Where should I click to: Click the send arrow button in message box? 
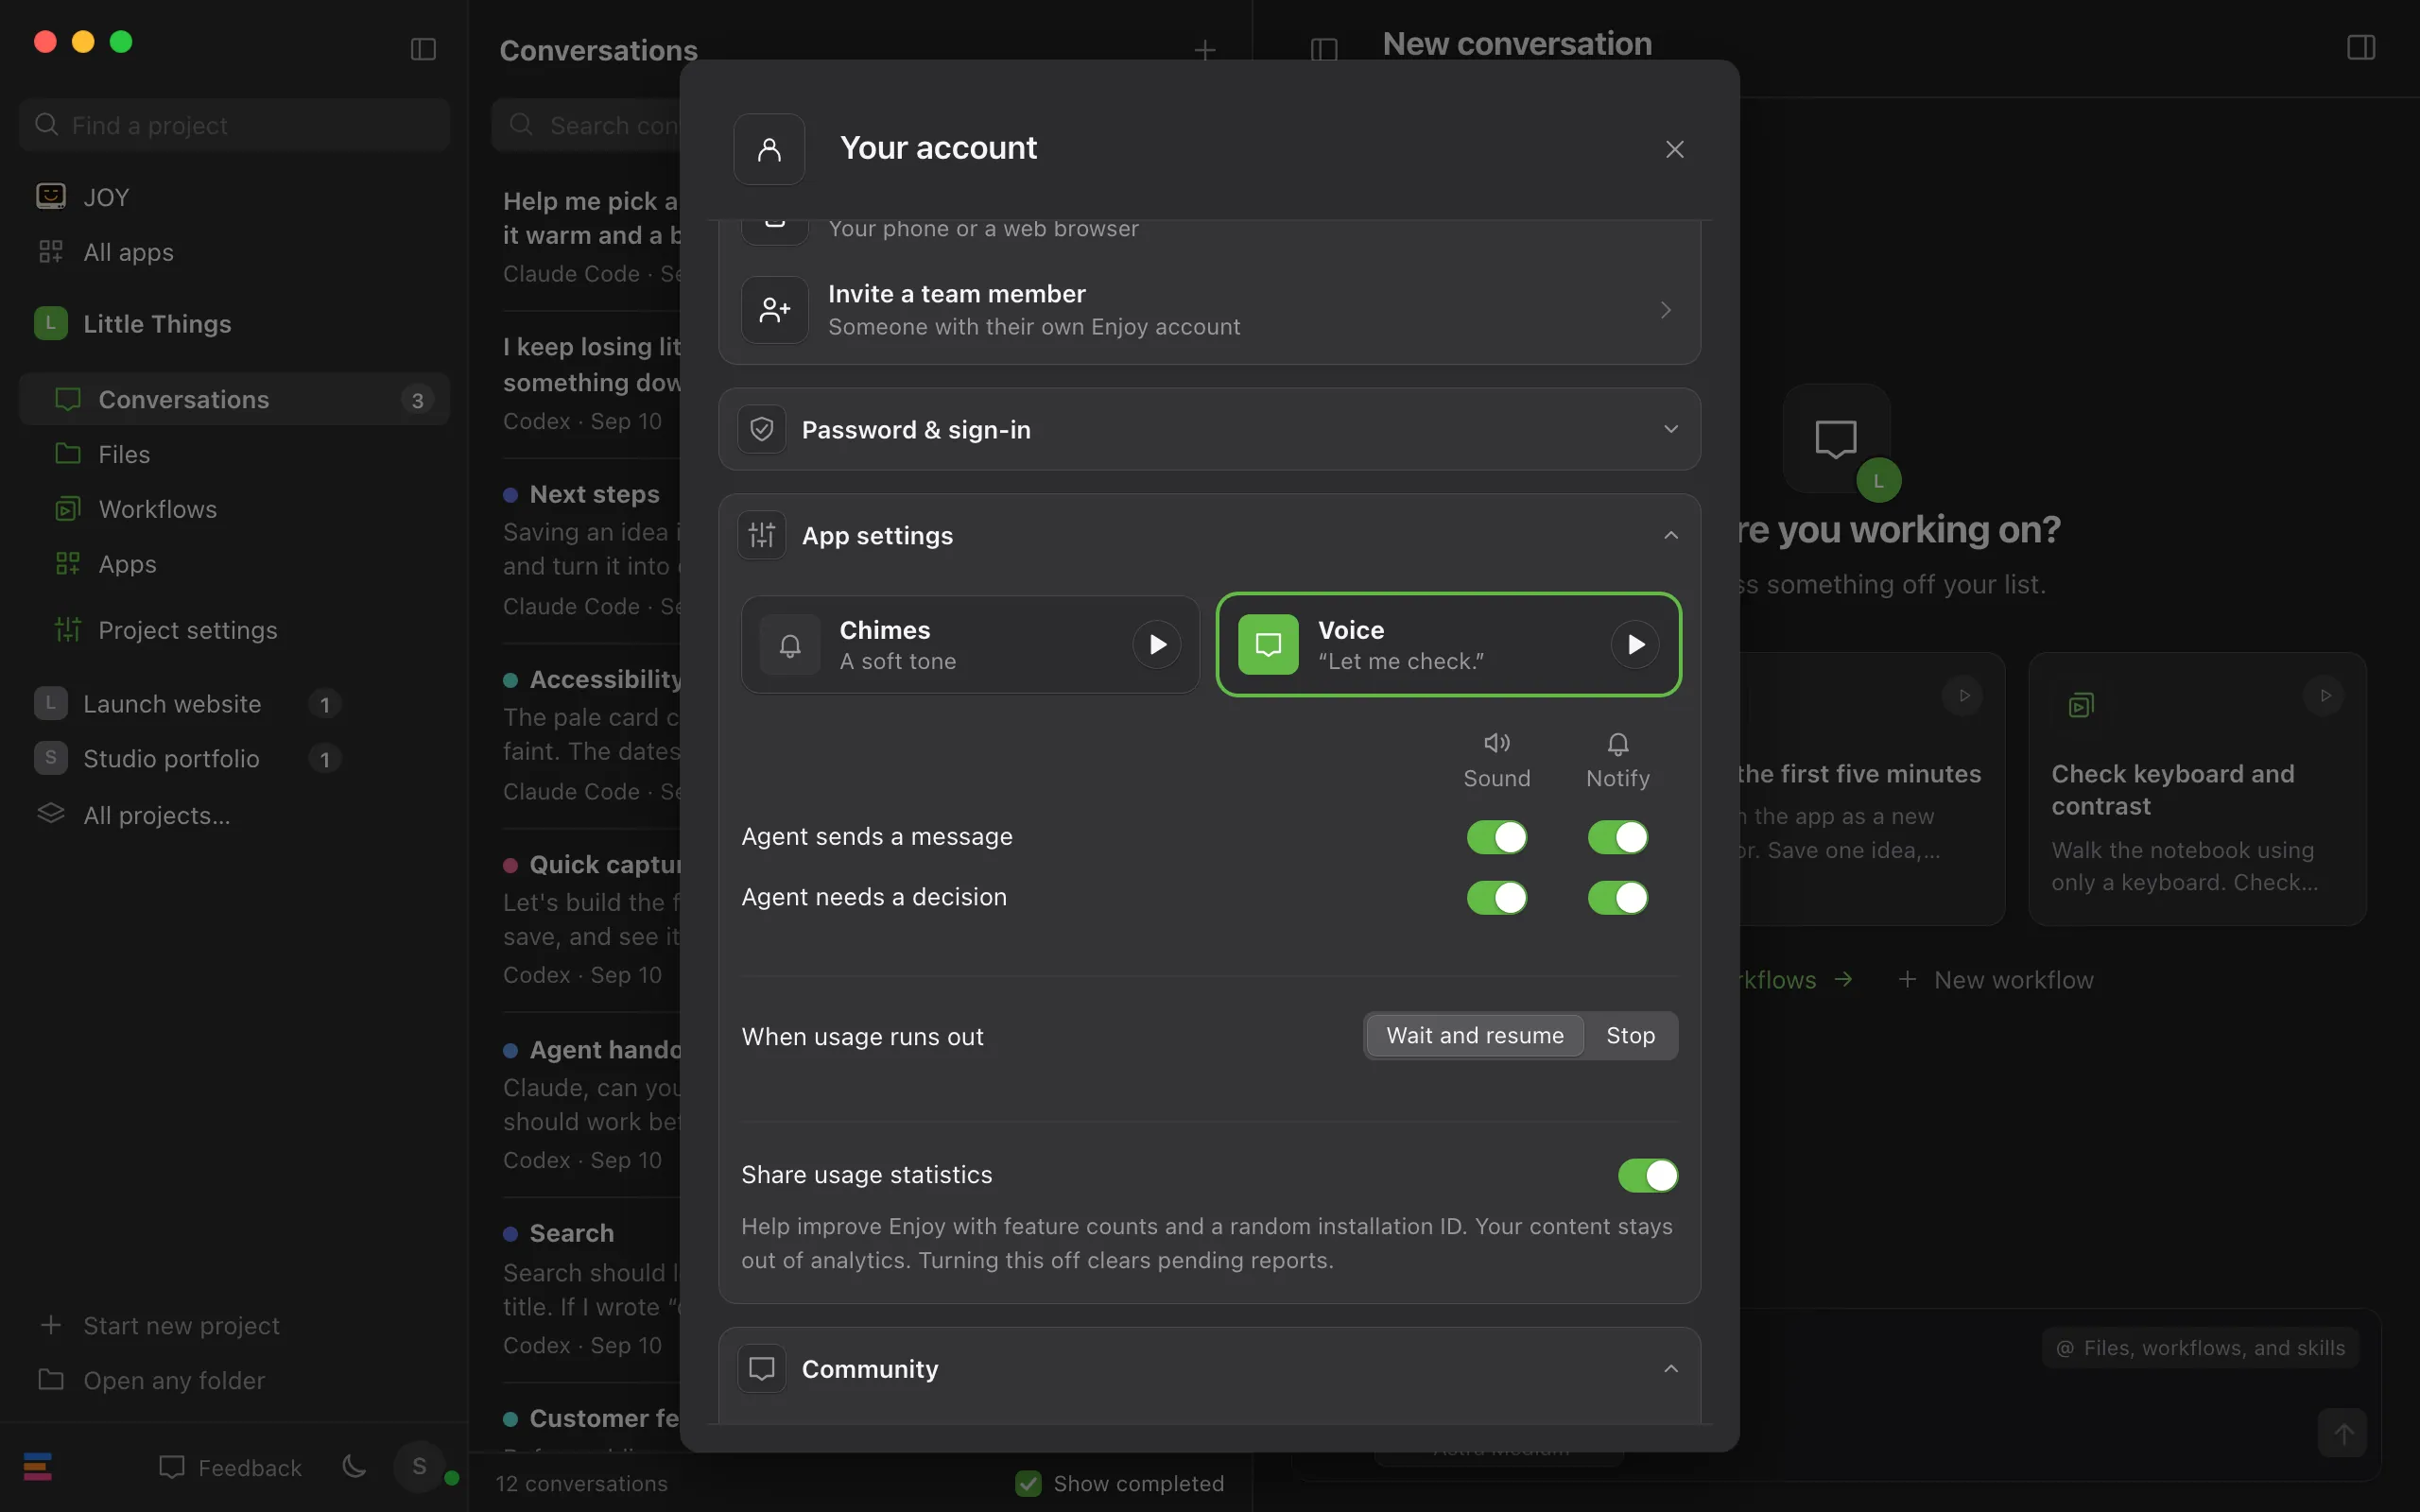coord(2343,1433)
